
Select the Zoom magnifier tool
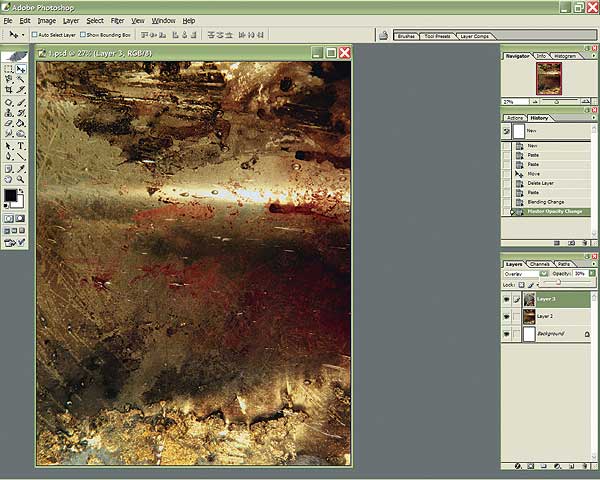click(x=22, y=179)
